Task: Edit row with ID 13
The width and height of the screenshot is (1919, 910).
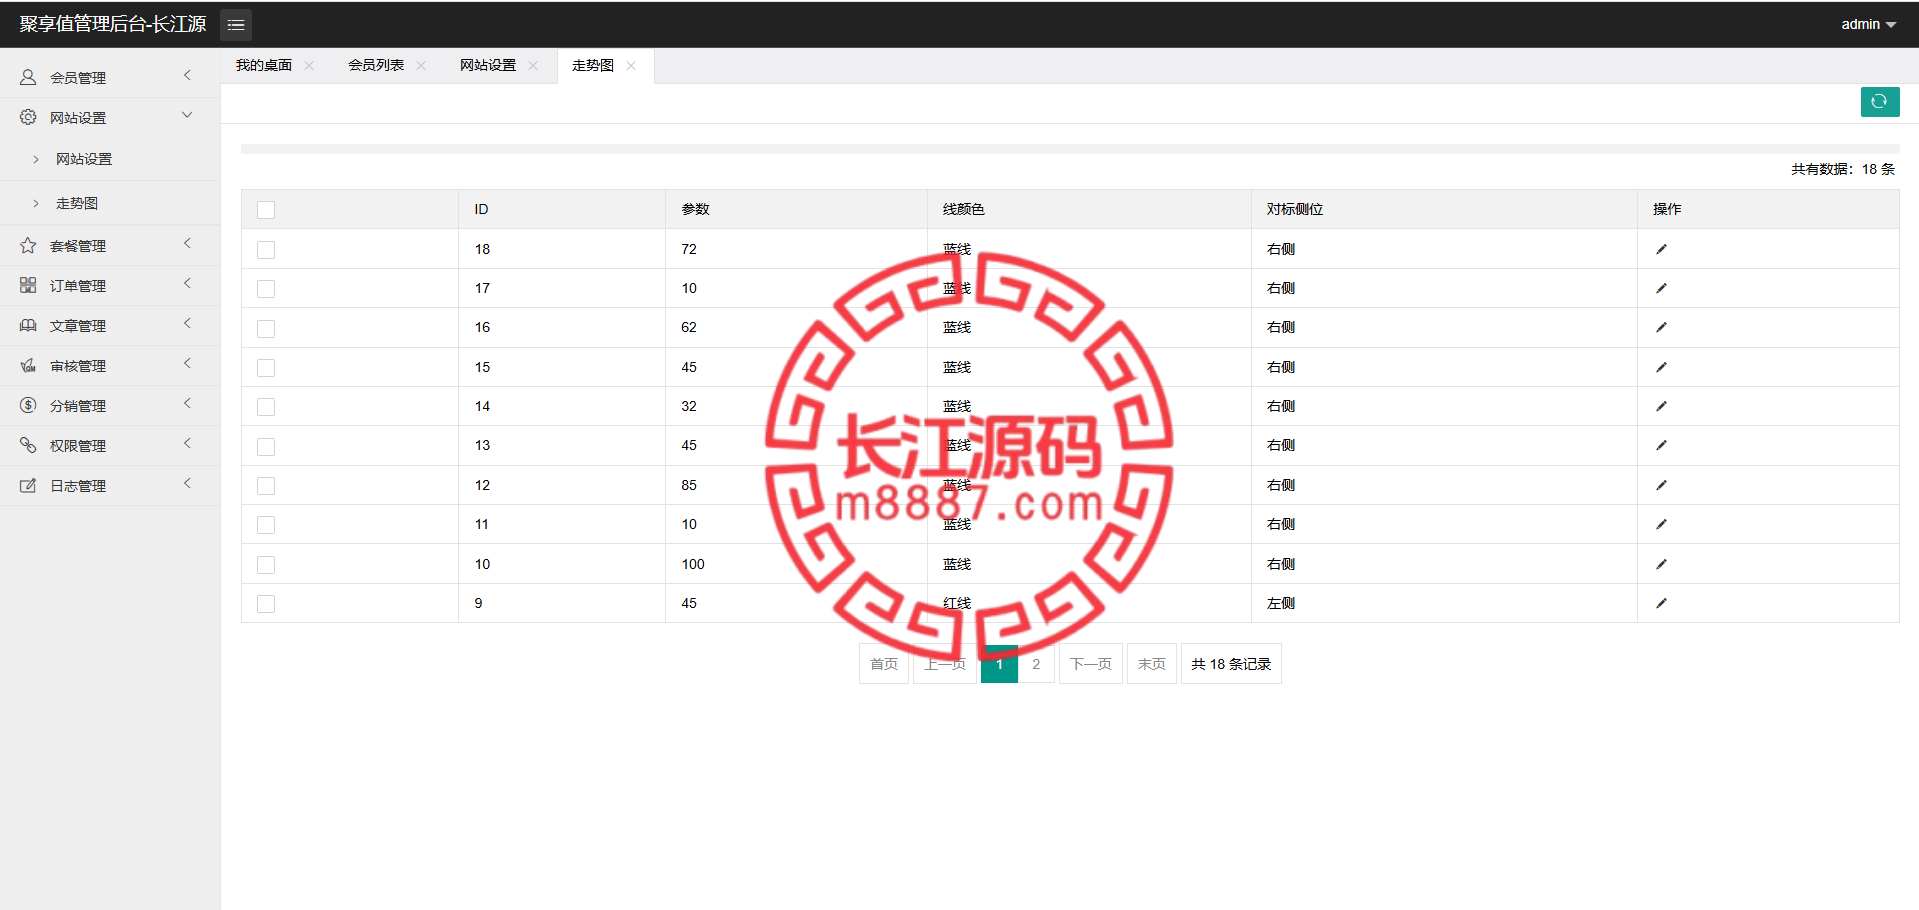Action: click(x=1661, y=445)
